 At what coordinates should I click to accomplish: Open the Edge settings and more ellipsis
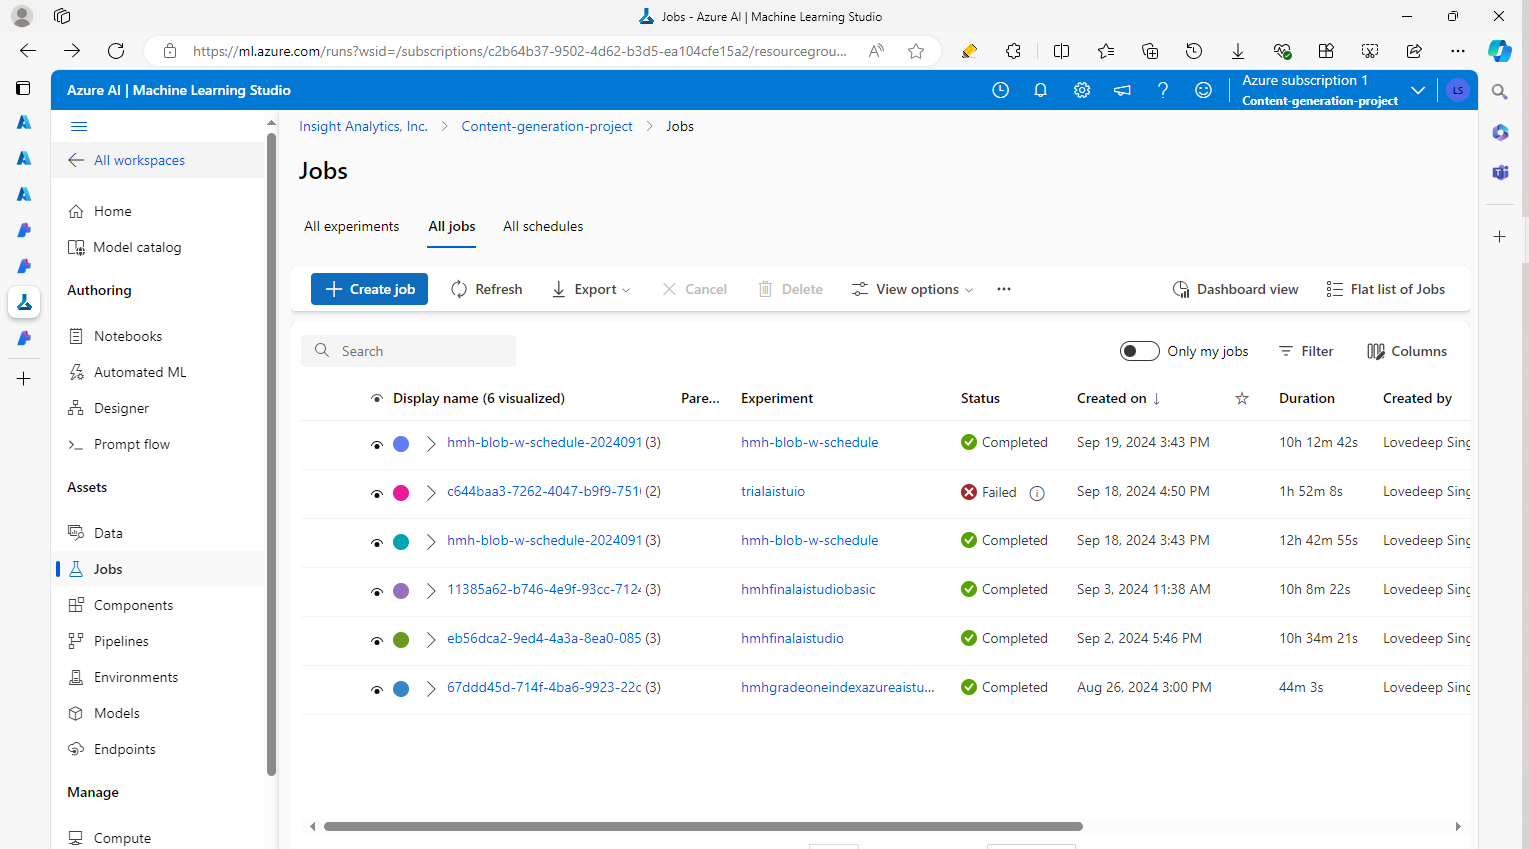(1458, 51)
